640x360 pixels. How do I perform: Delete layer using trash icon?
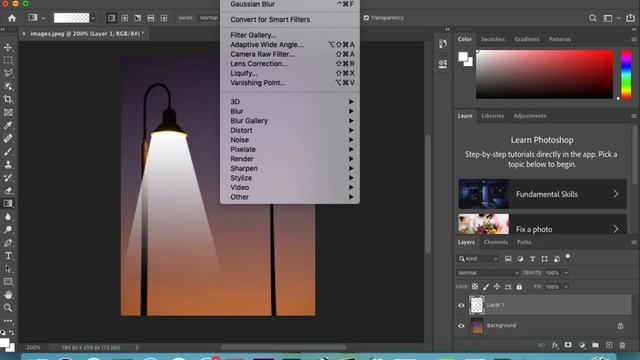coord(622,345)
